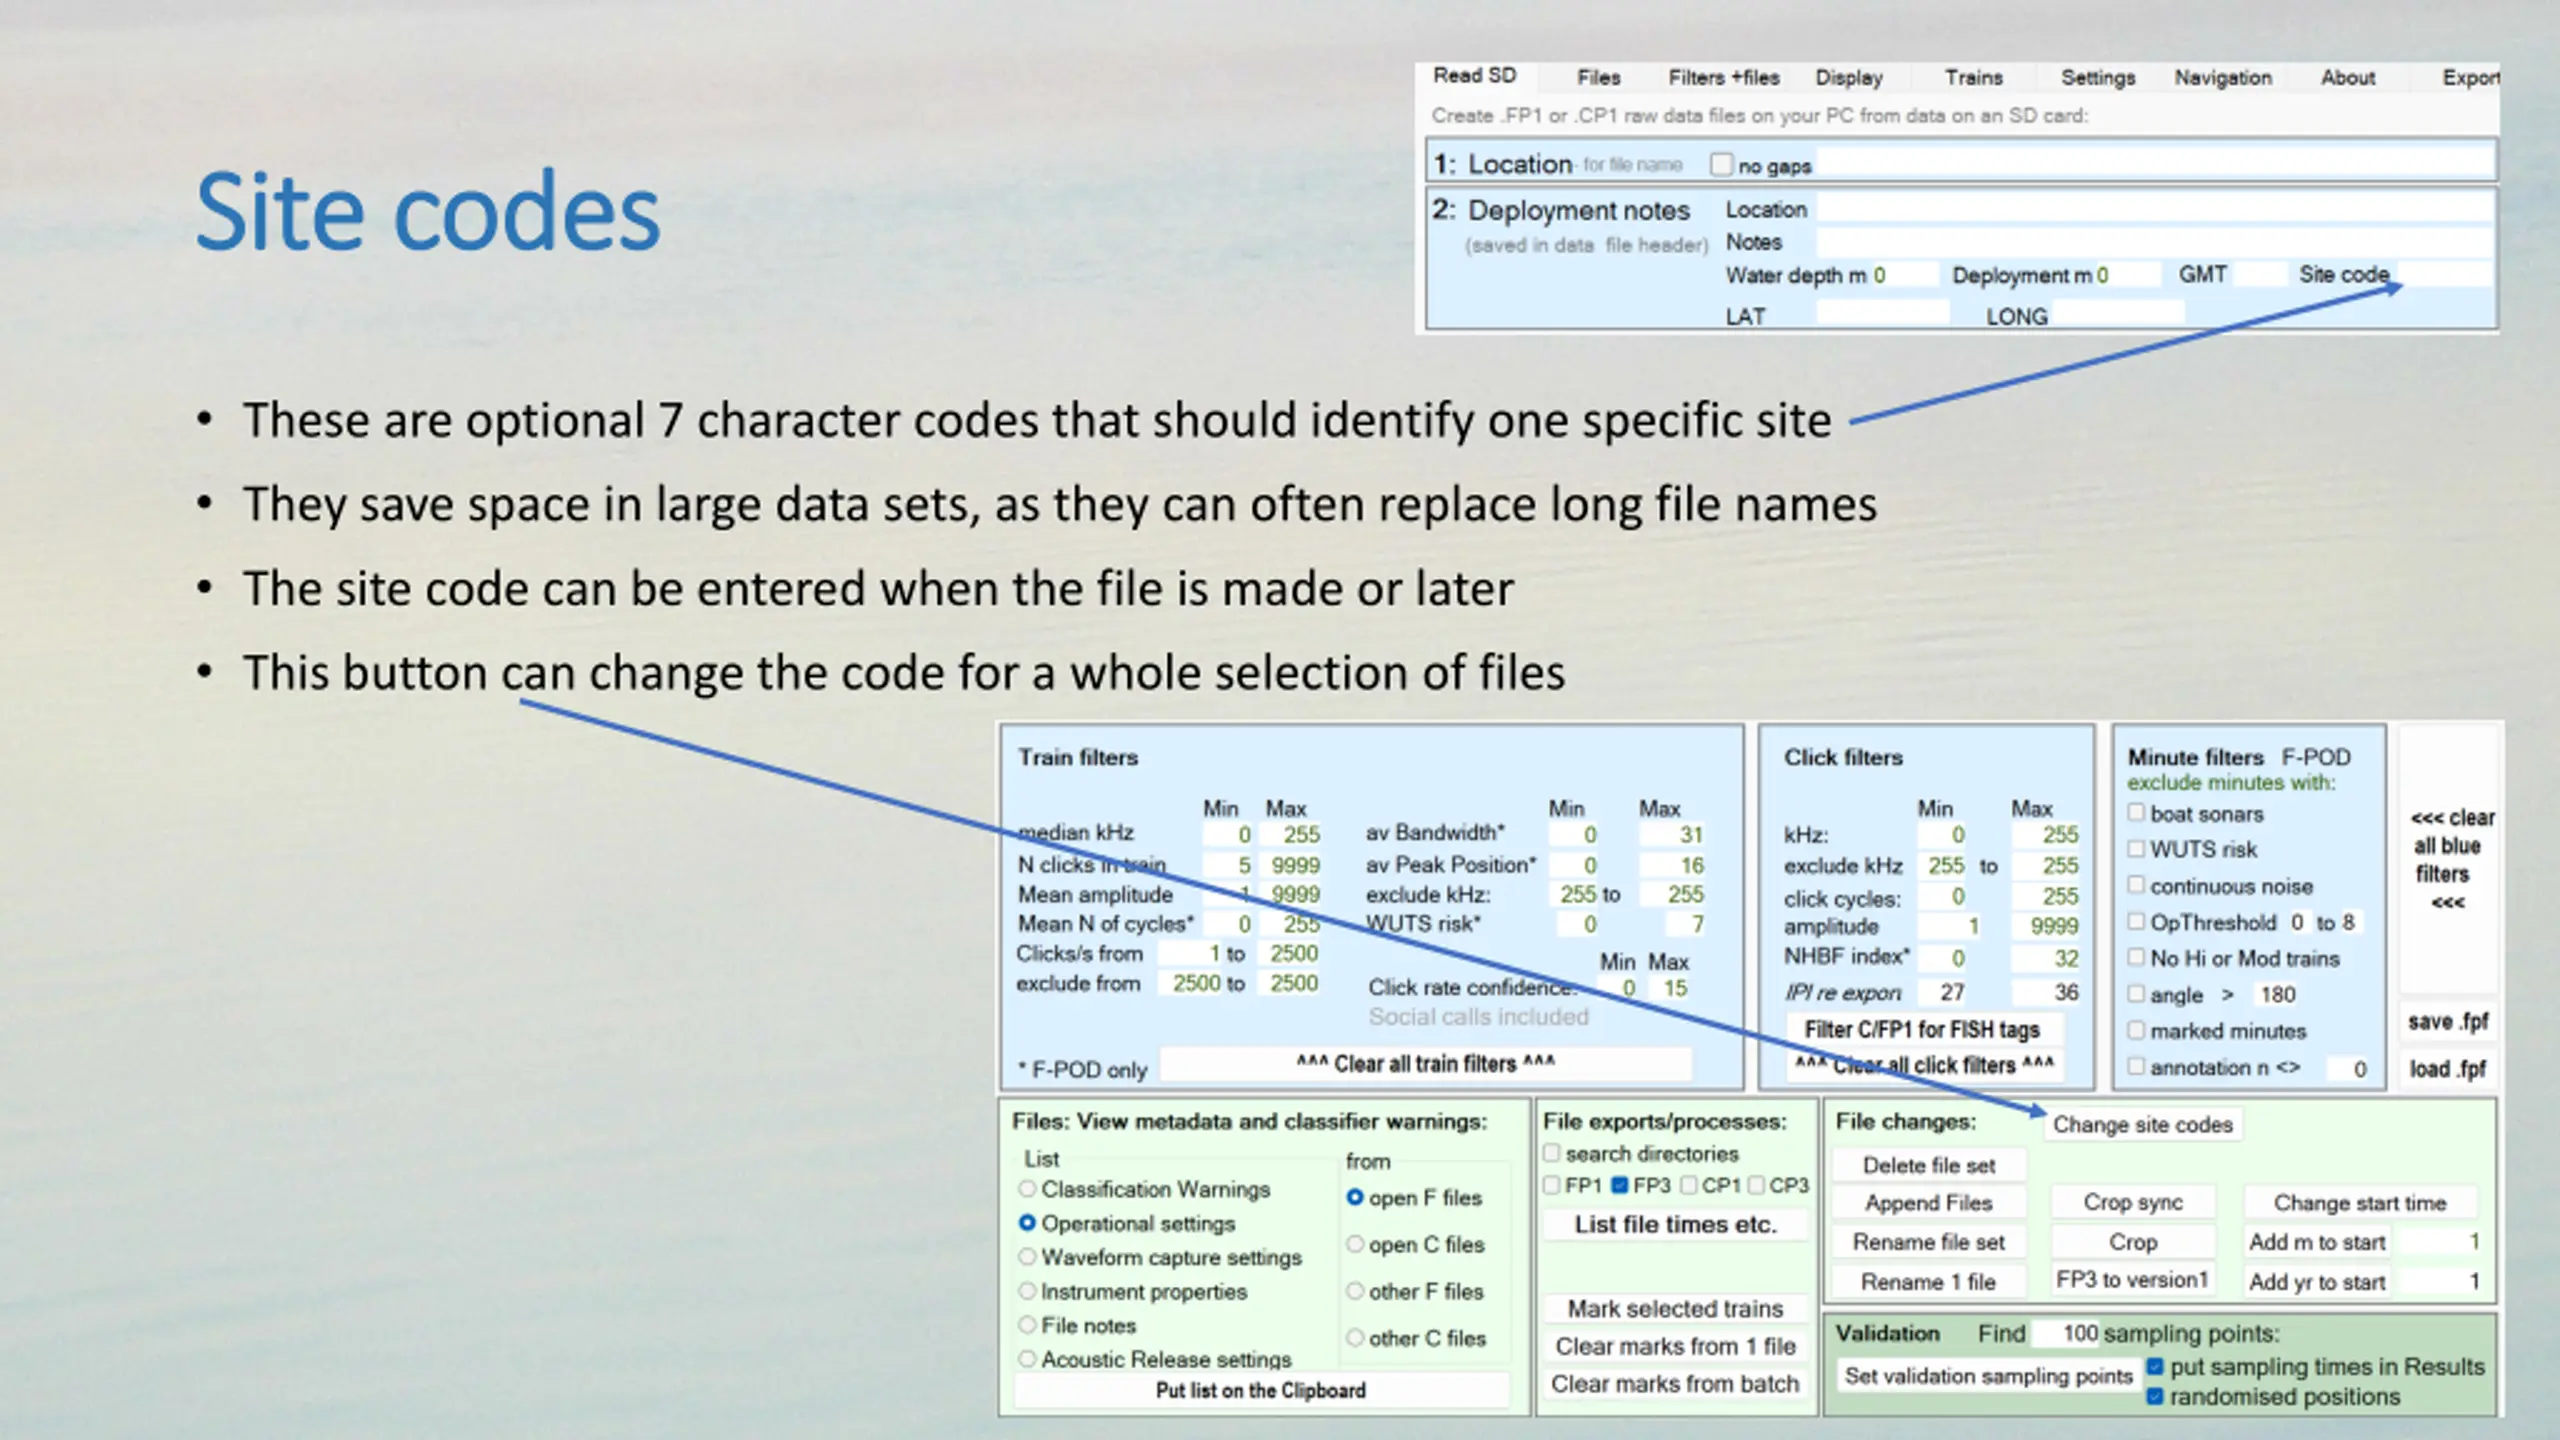Click the Change site codes button
Image resolution: width=2560 pixels, height=1440 pixels.
[2142, 1124]
